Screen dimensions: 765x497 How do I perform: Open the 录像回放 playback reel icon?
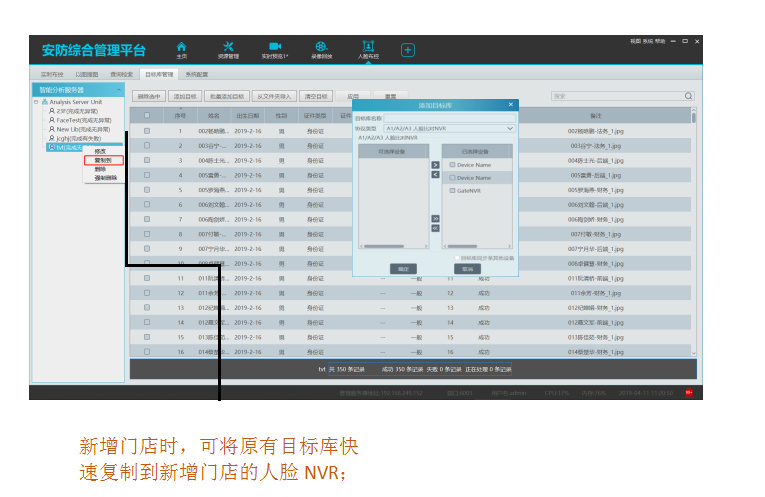pyautogui.click(x=321, y=49)
